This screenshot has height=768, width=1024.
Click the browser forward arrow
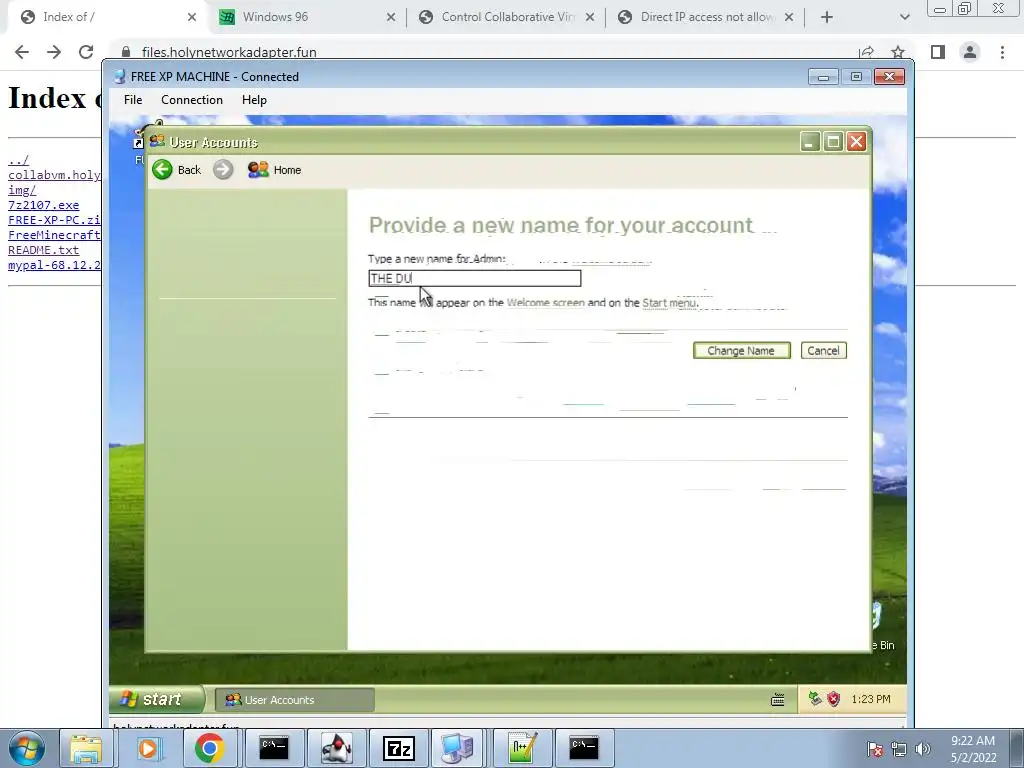click(x=54, y=52)
